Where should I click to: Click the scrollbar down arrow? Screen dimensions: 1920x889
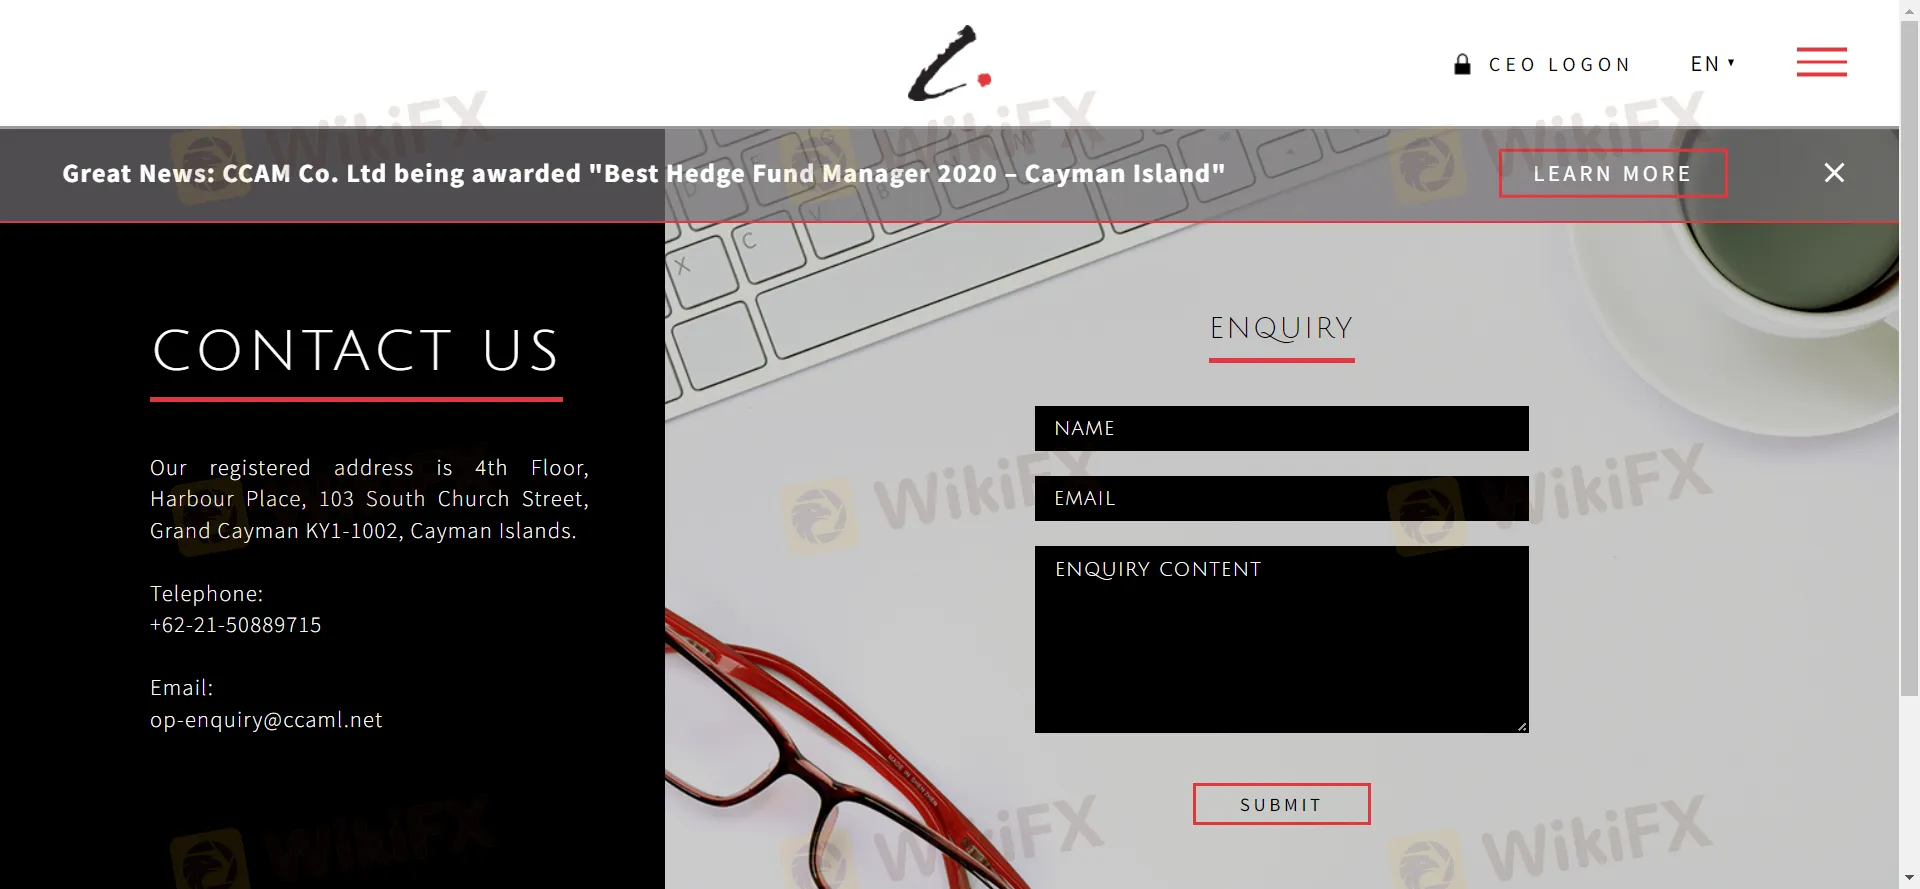(1909, 879)
